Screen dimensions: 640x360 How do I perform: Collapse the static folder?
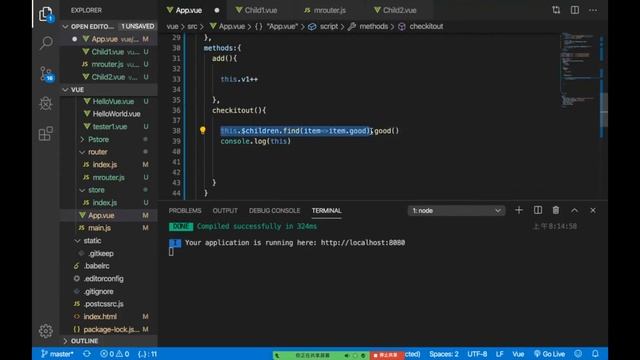(92, 240)
